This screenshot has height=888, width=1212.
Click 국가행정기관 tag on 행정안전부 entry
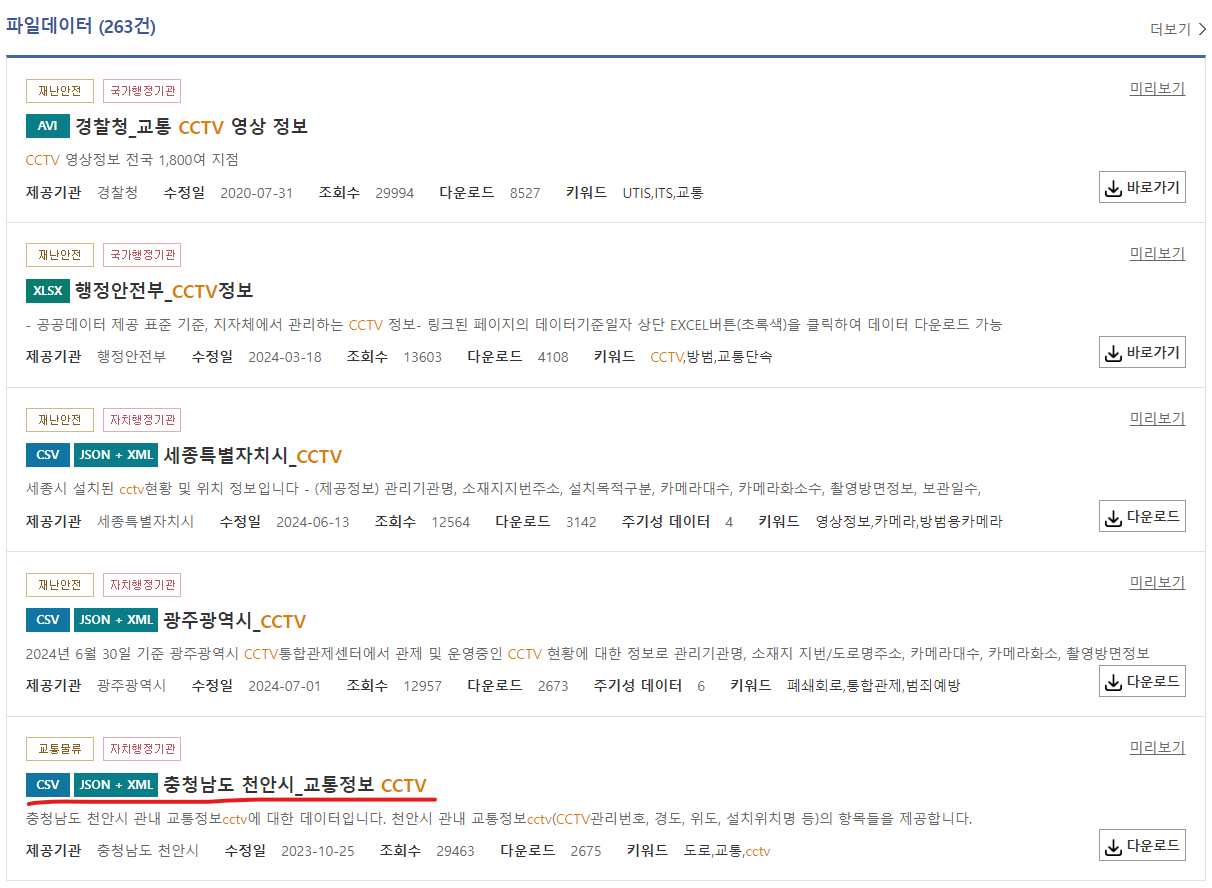pyautogui.click(x=142, y=256)
